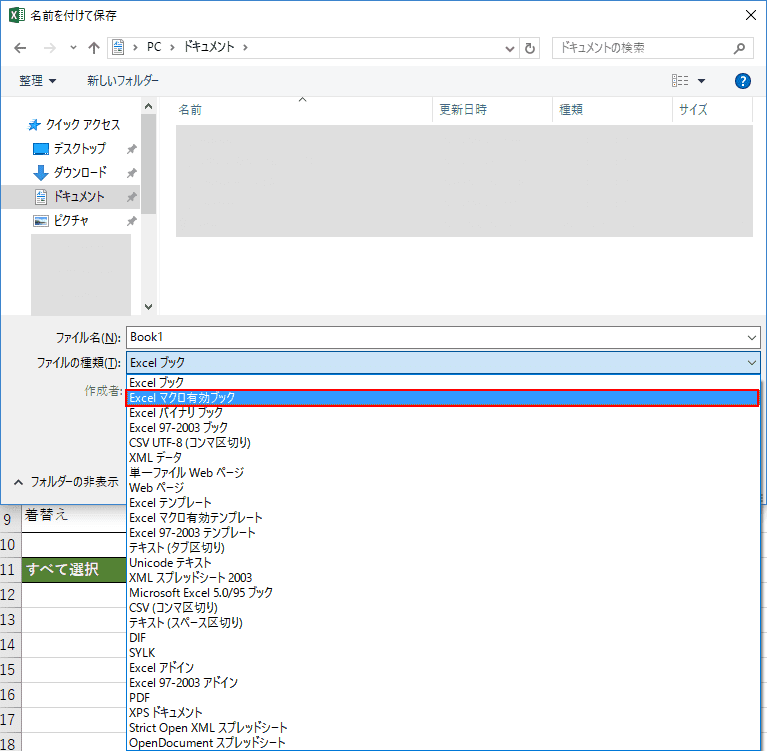This screenshot has height=751, width=767.
Task: Sort files by 更新日時 column
Action: pos(493,110)
